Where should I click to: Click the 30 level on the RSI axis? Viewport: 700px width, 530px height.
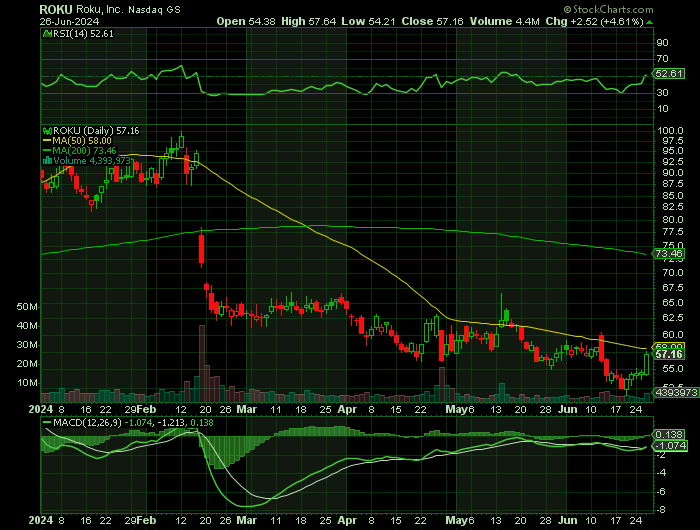coord(662,92)
